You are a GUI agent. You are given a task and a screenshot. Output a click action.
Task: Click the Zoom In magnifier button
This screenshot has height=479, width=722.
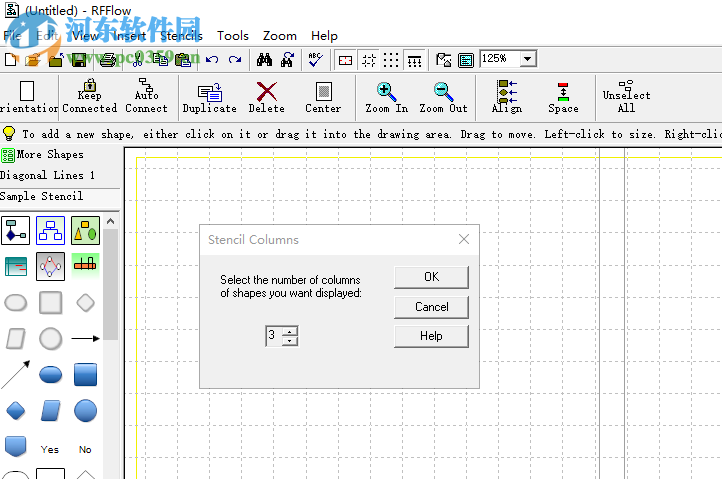coord(387,98)
